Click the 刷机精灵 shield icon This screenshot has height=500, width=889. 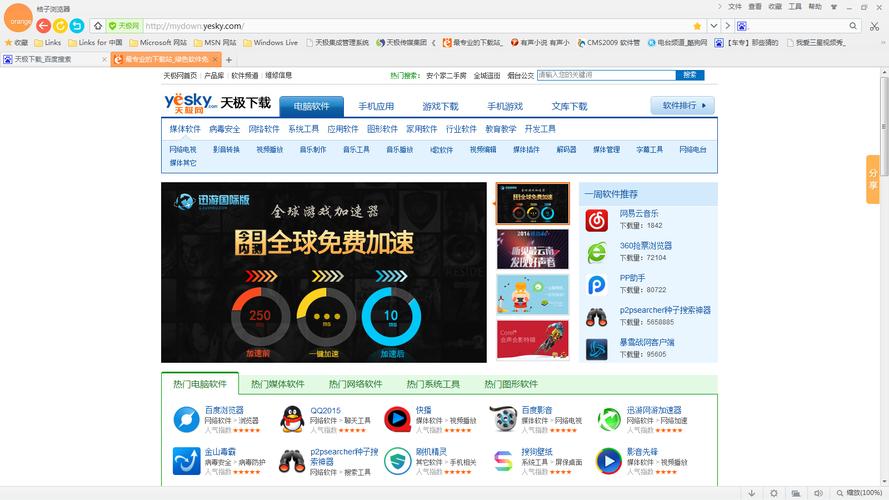397,461
